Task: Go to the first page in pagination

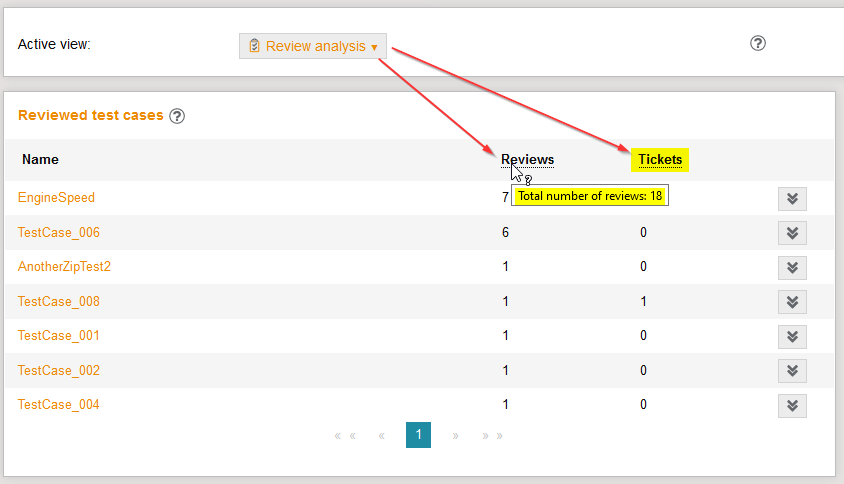Action: pos(345,436)
